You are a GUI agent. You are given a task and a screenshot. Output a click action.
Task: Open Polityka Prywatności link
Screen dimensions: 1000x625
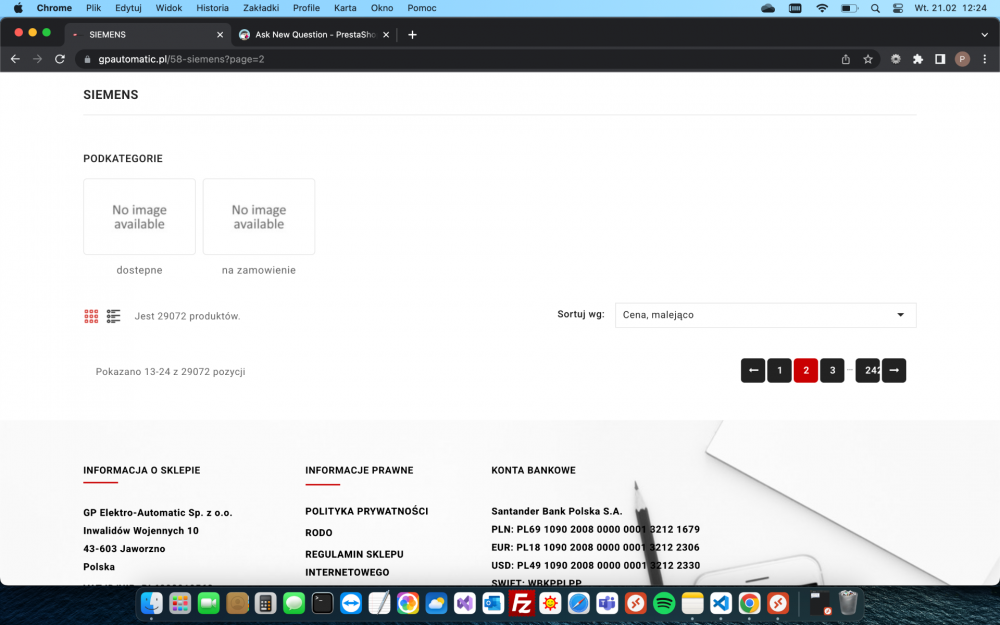pyautogui.click(x=367, y=511)
